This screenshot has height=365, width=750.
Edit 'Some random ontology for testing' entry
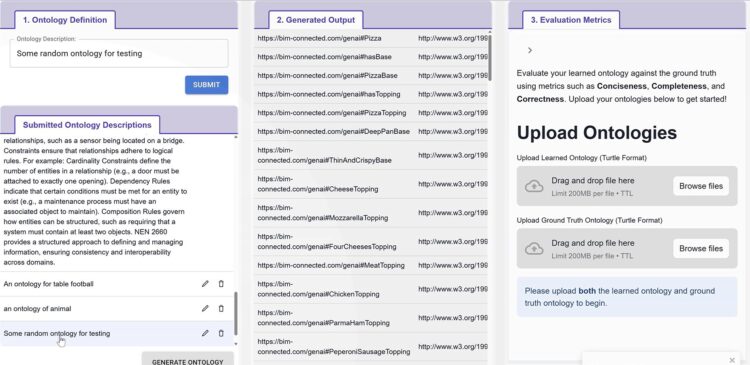[x=205, y=333]
